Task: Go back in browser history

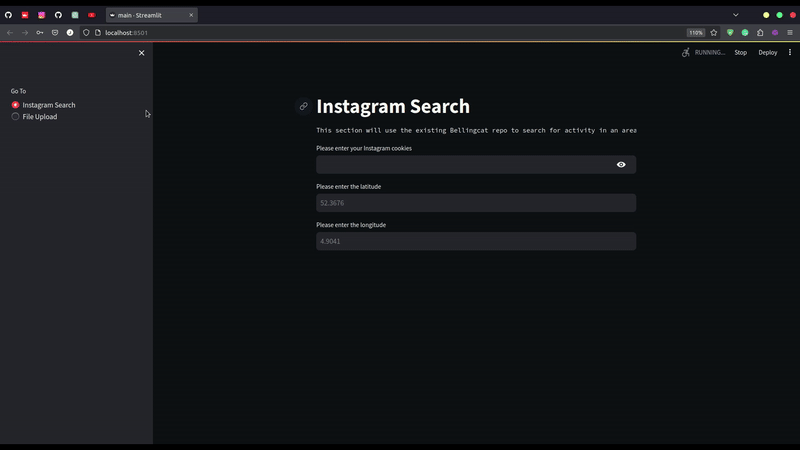Action: click(x=10, y=33)
